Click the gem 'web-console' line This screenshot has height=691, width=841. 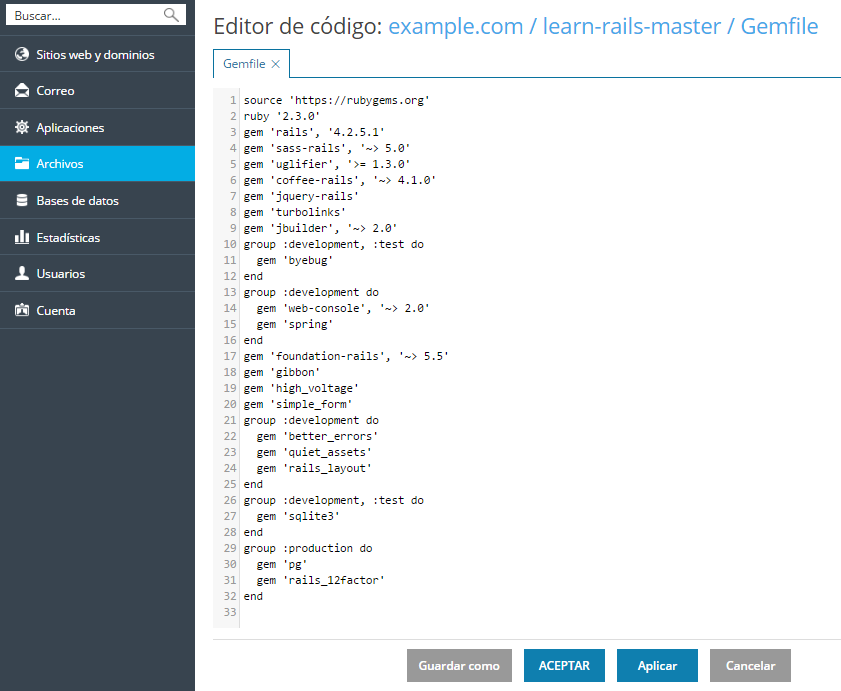coord(343,308)
